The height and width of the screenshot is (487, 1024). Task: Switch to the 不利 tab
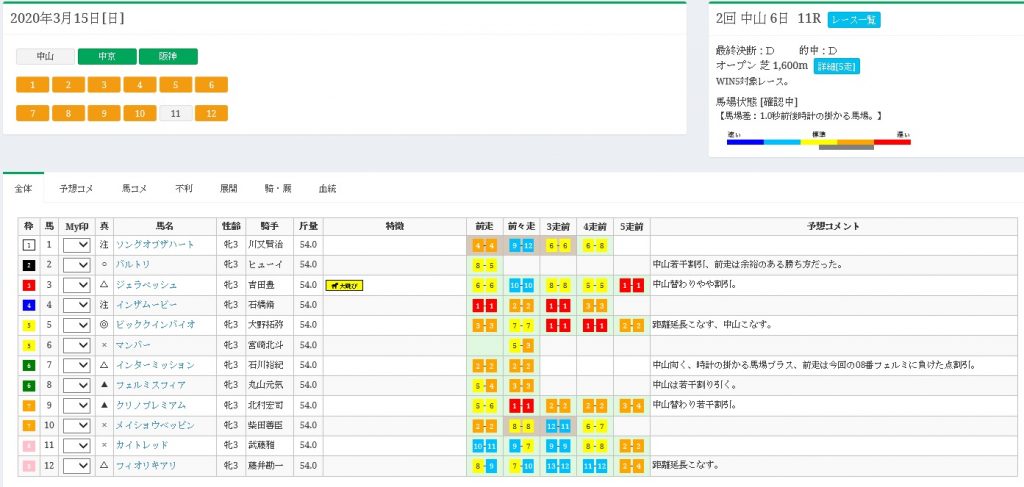pyautogui.click(x=184, y=189)
